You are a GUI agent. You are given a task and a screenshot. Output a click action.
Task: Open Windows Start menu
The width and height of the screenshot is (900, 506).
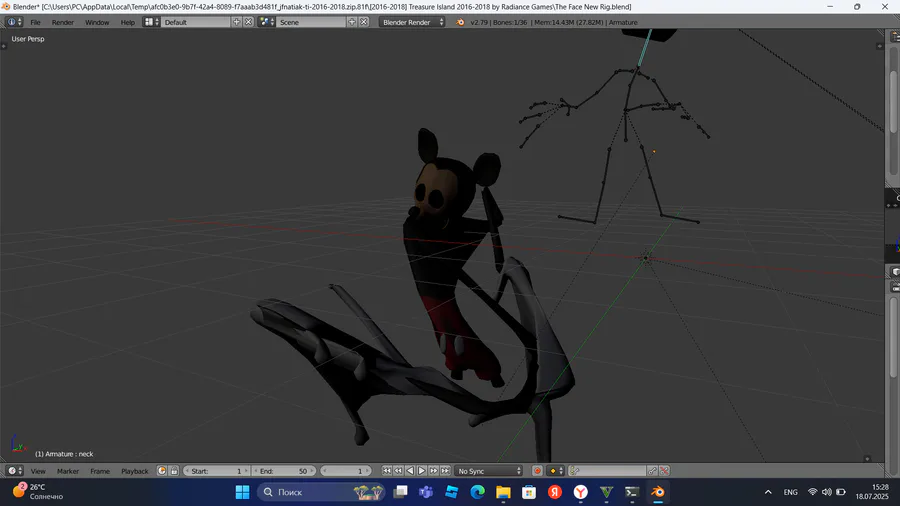click(242, 492)
